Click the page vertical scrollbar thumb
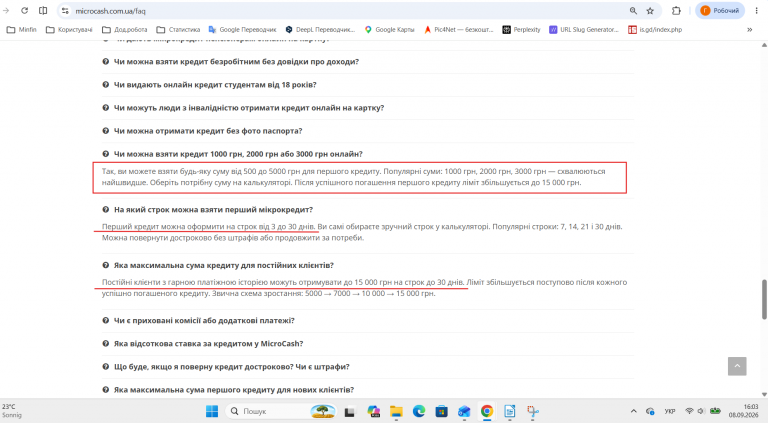The width and height of the screenshot is (768, 423). [764, 300]
